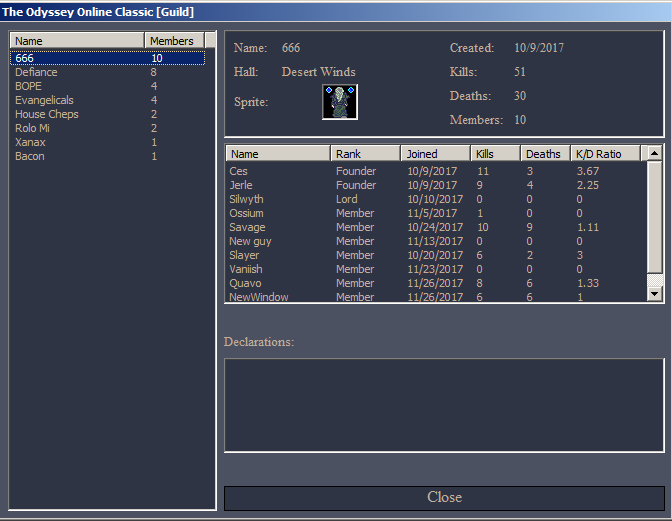Image resolution: width=672 pixels, height=521 pixels.
Task: Sort members by Rank column header
Action: tap(364, 154)
